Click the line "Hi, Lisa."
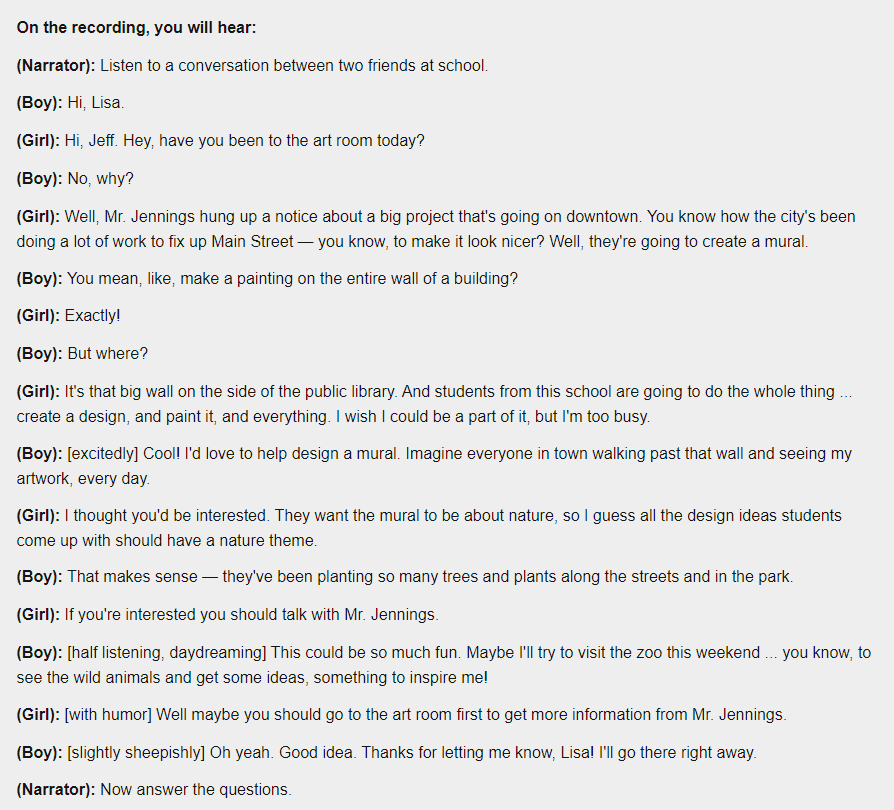894x810 pixels. click(96, 103)
